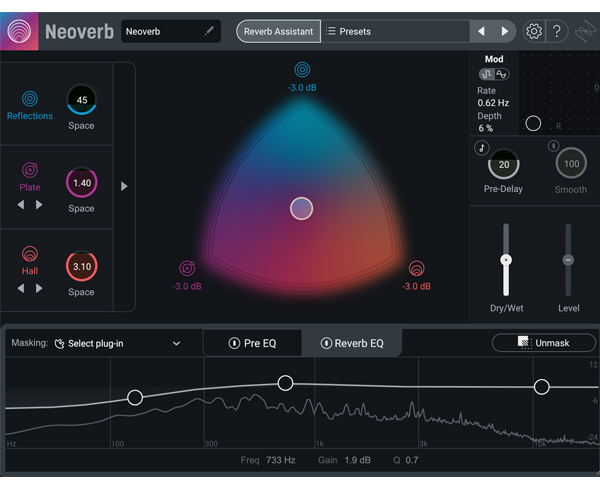Open the Presets list
Viewport: 600px width, 491px height.
(348, 31)
